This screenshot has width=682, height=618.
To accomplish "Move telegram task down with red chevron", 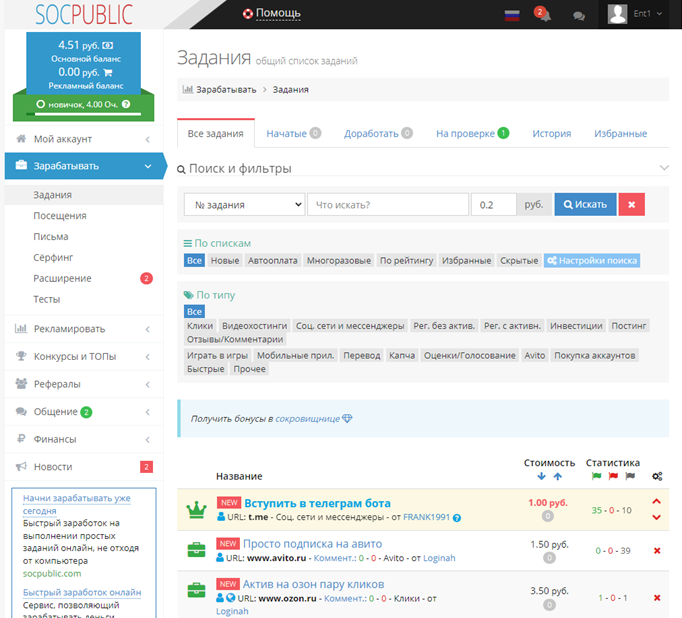I will click(x=656, y=517).
